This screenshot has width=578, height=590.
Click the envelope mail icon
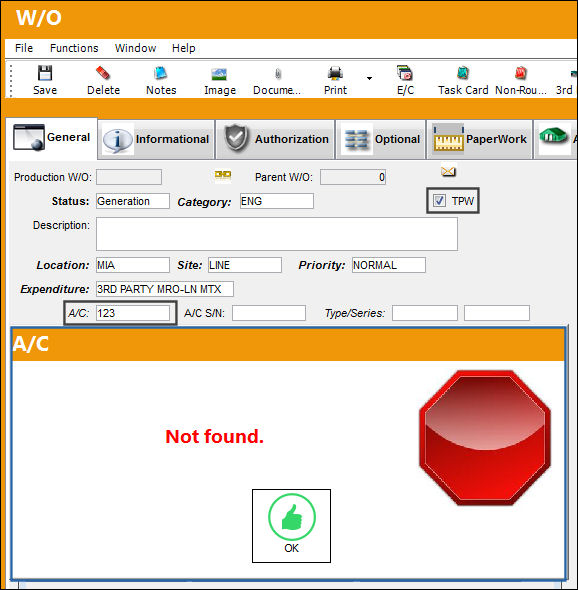click(x=449, y=172)
